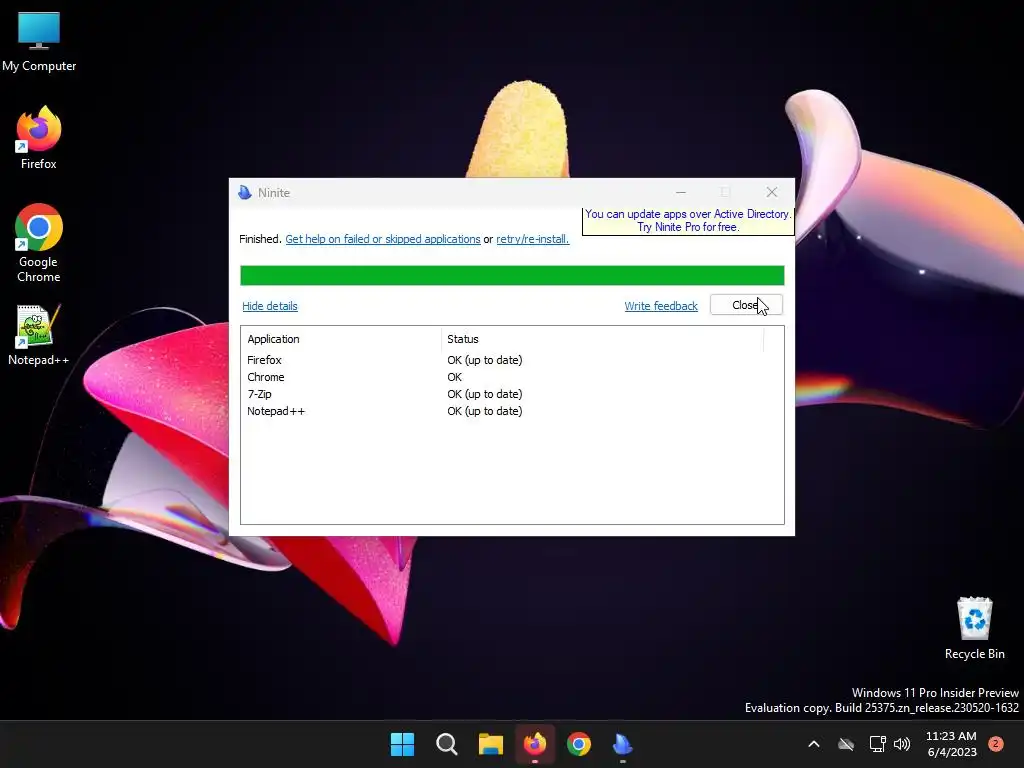Viewport: 1024px width, 768px height.
Task: Click Notepad++'s OK (up to date) status
Action: click(x=485, y=411)
